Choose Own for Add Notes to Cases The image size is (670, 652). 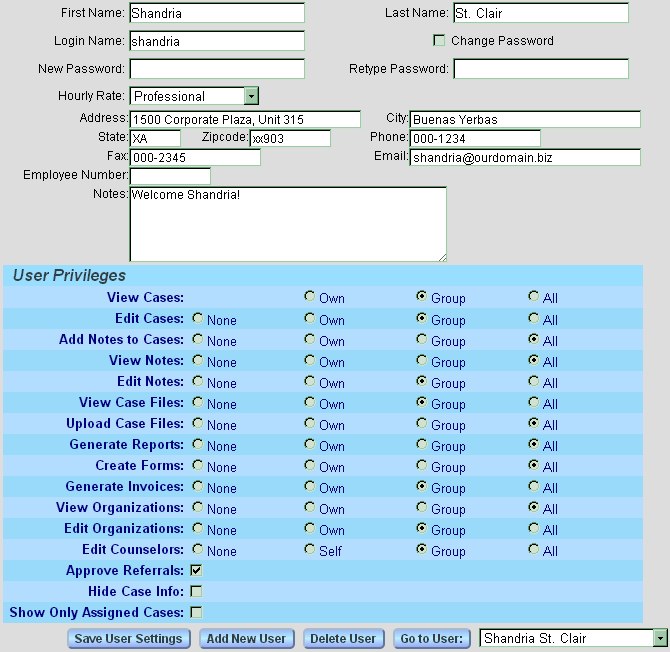310,339
